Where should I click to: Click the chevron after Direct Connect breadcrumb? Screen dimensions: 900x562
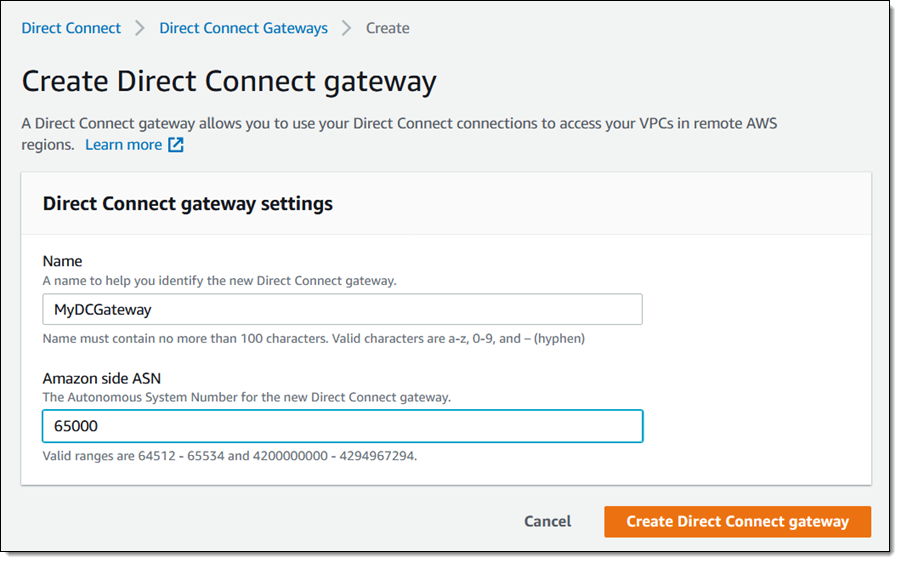tap(140, 28)
